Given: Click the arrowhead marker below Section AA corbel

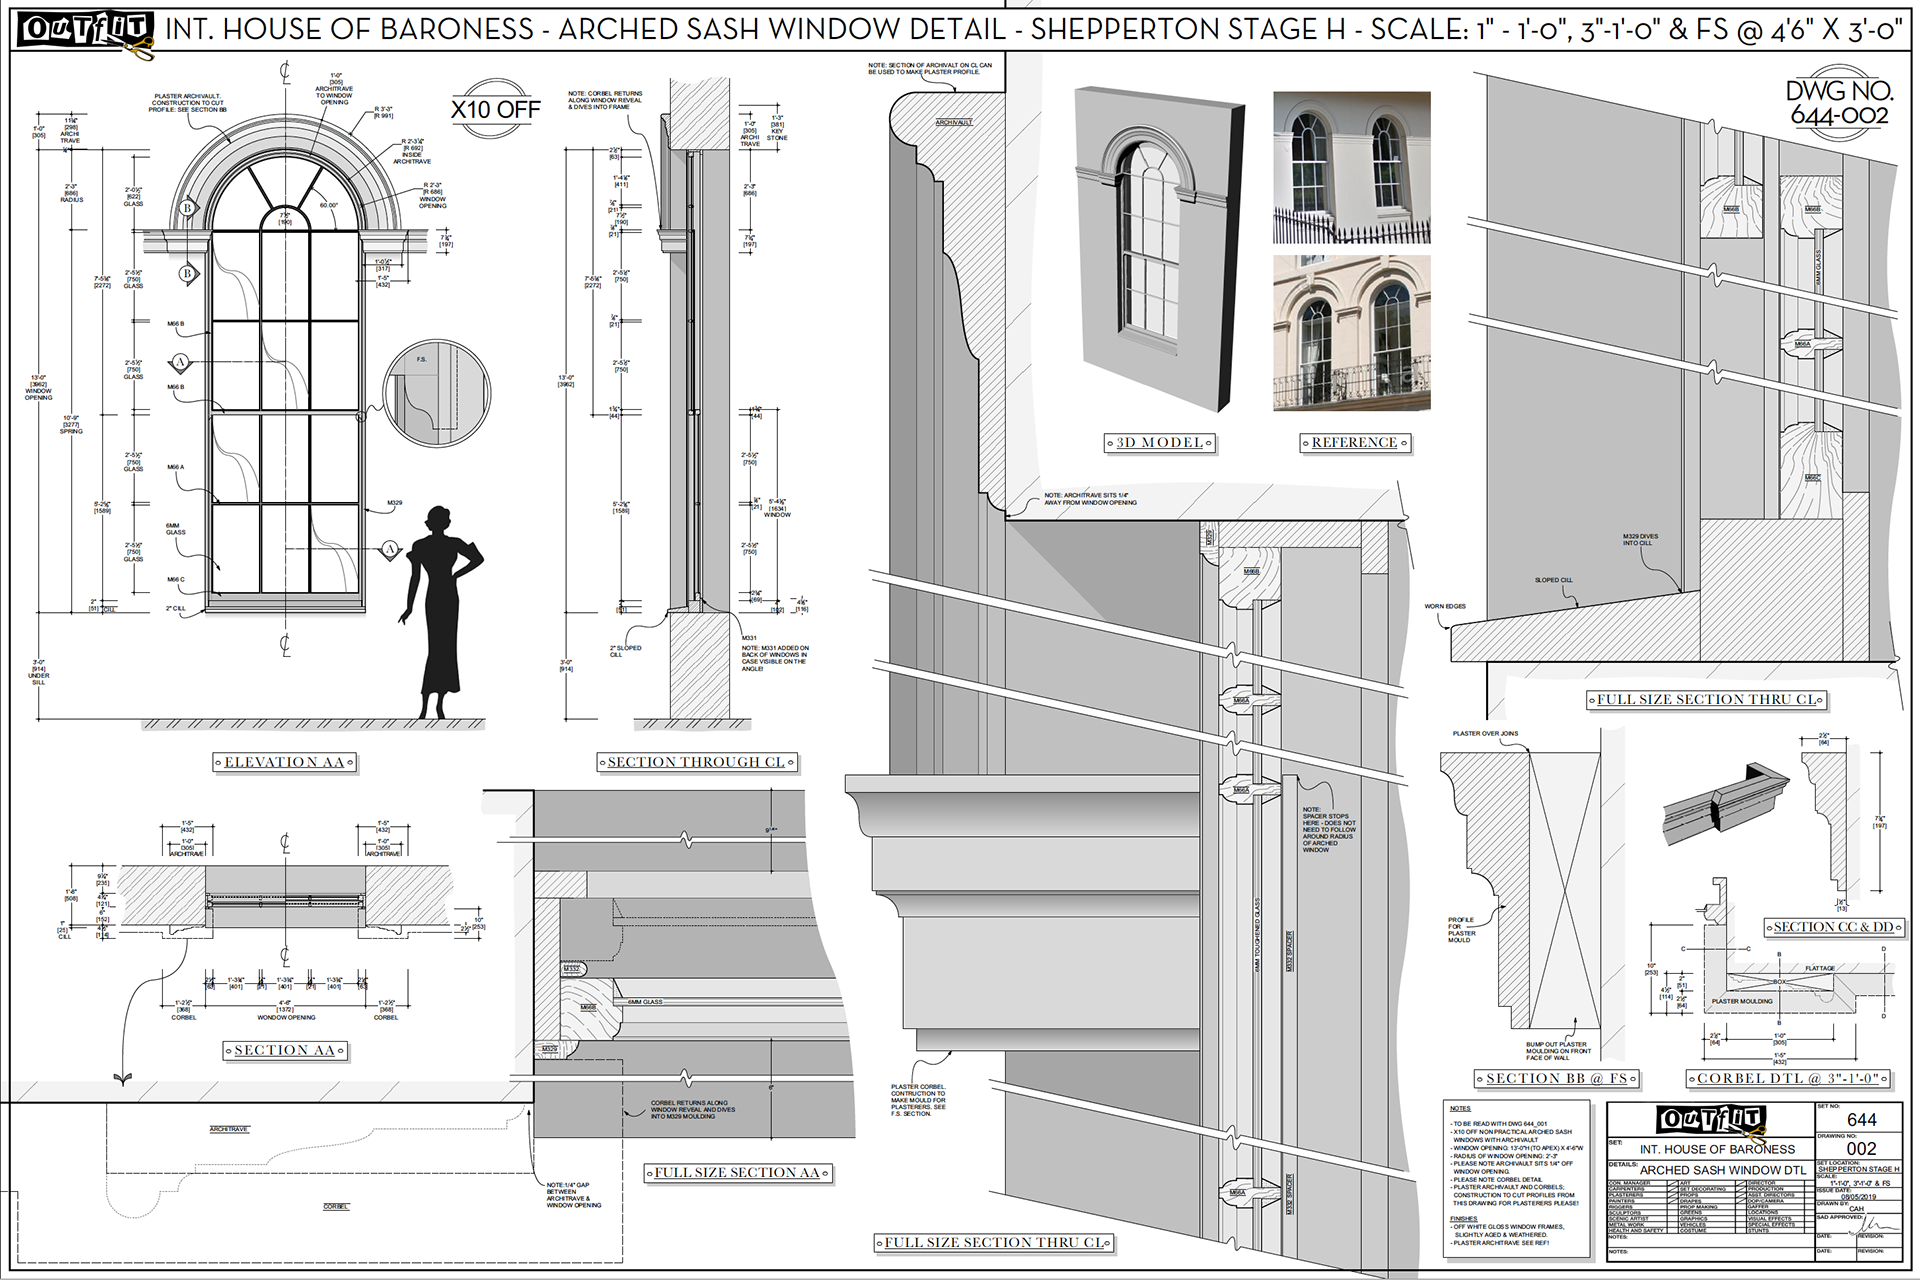Looking at the screenshot, I should coord(123,1080).
